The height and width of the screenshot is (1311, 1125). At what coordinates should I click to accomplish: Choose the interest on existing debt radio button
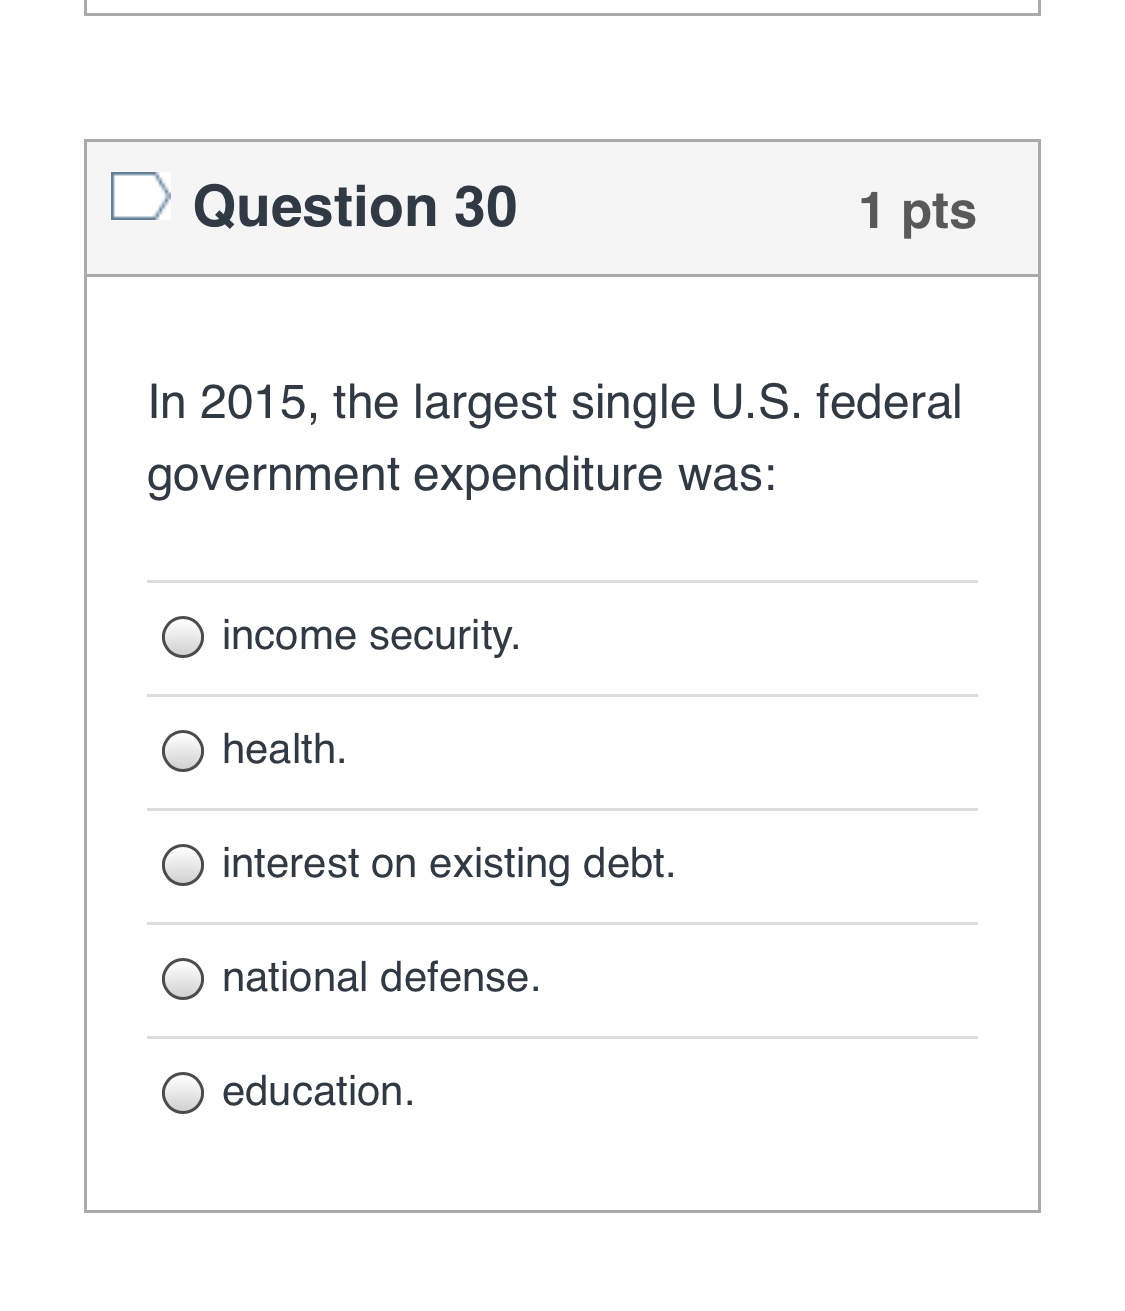pyautogui.click(x=183, y=865)
